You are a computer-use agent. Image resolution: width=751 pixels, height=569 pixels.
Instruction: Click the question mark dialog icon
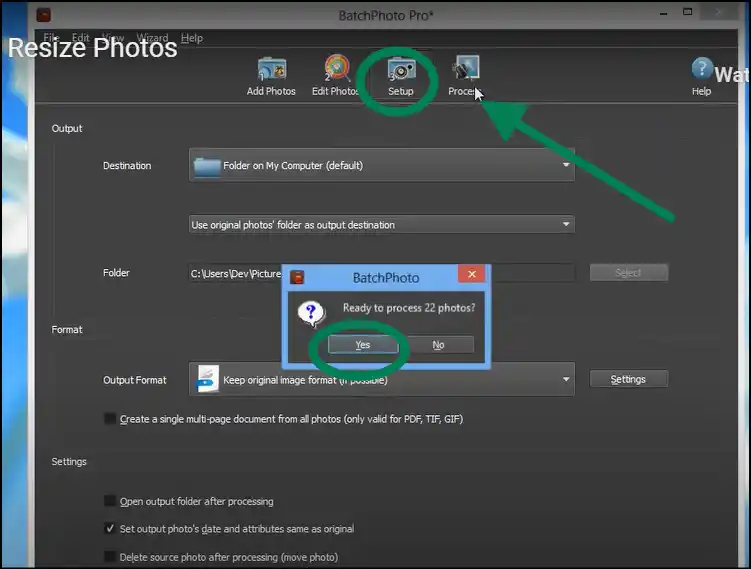[x=311, y=314]
